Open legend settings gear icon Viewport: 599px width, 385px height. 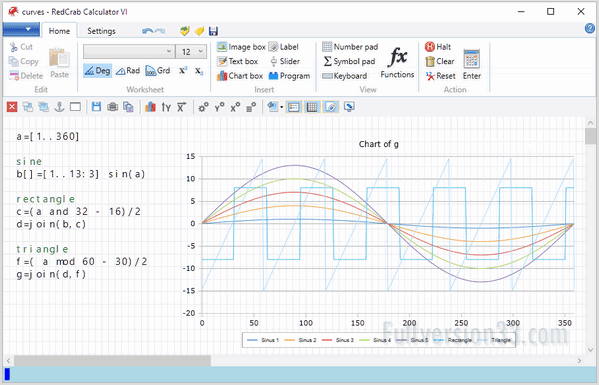(251, 107)
